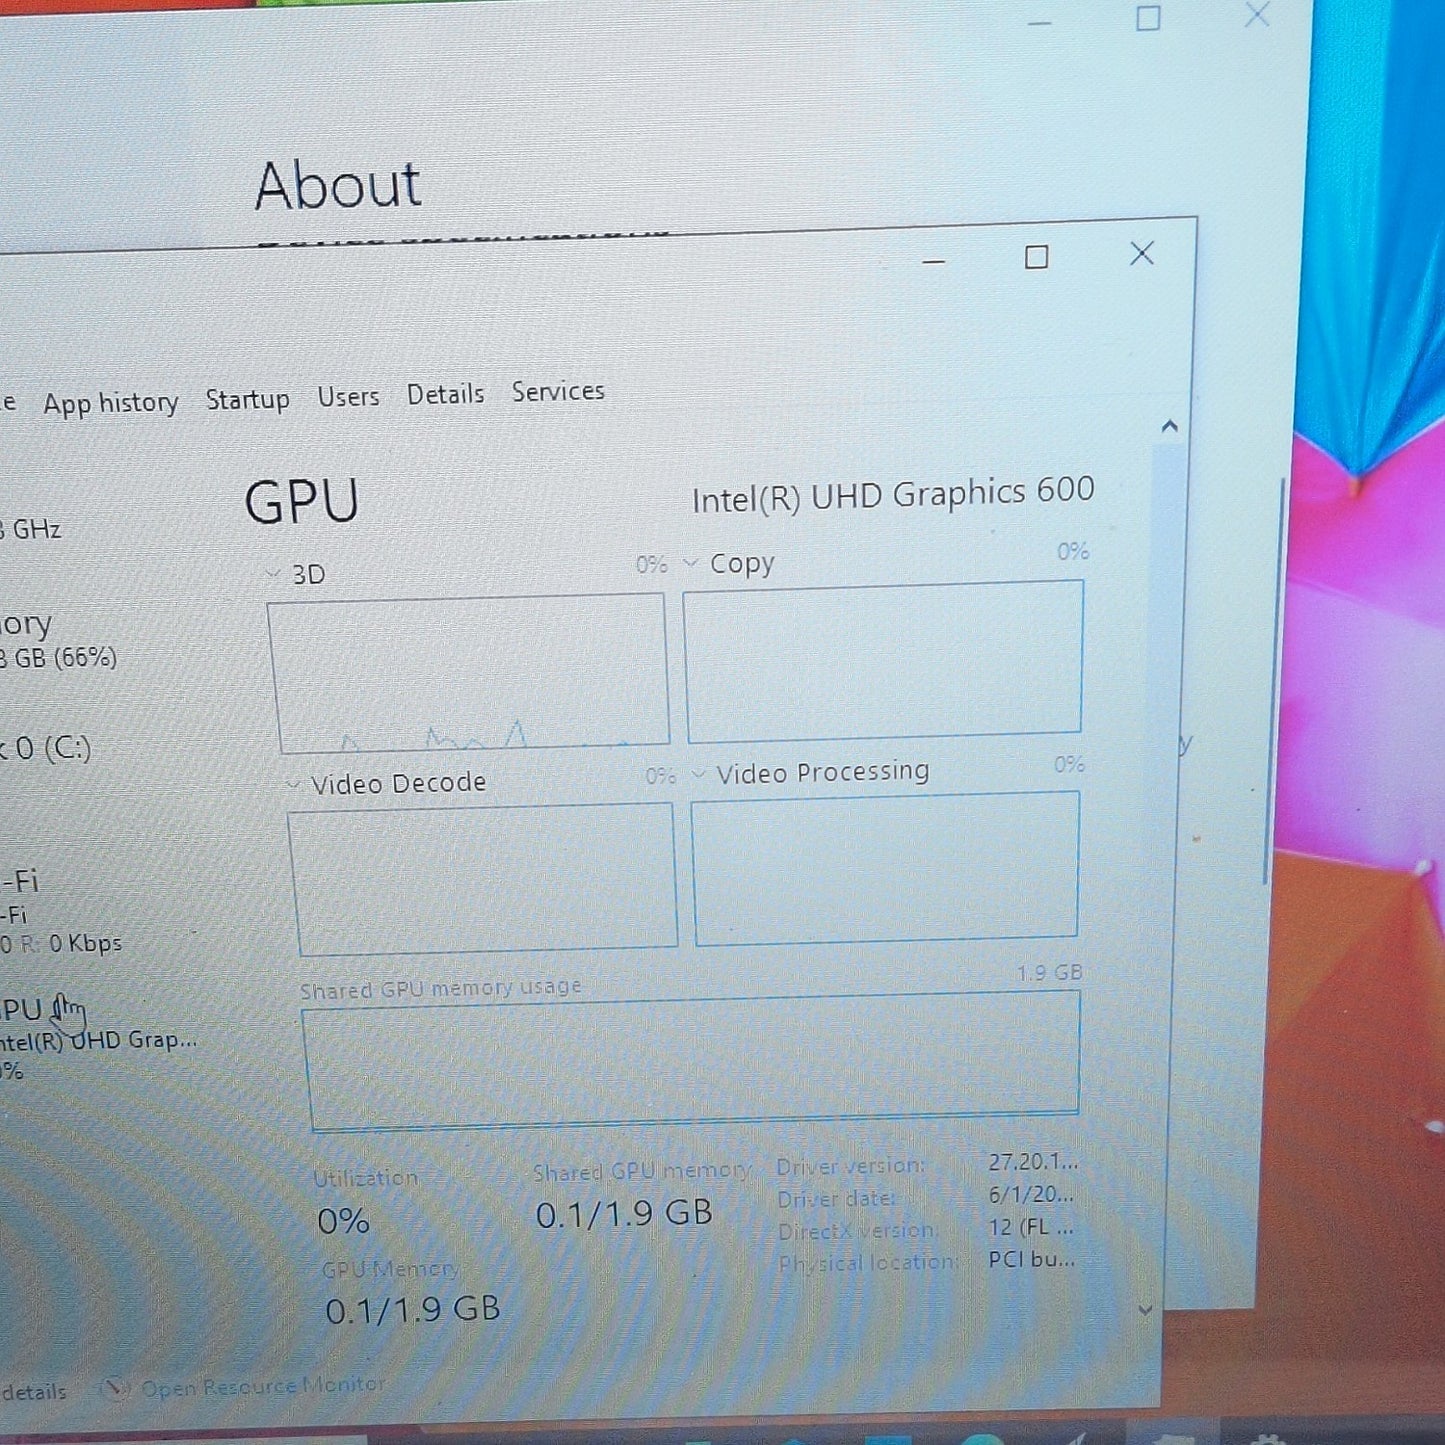1445x1445 pixels.
Task: Open the Video Processing engine dropdown
Action: coord(699,774)
